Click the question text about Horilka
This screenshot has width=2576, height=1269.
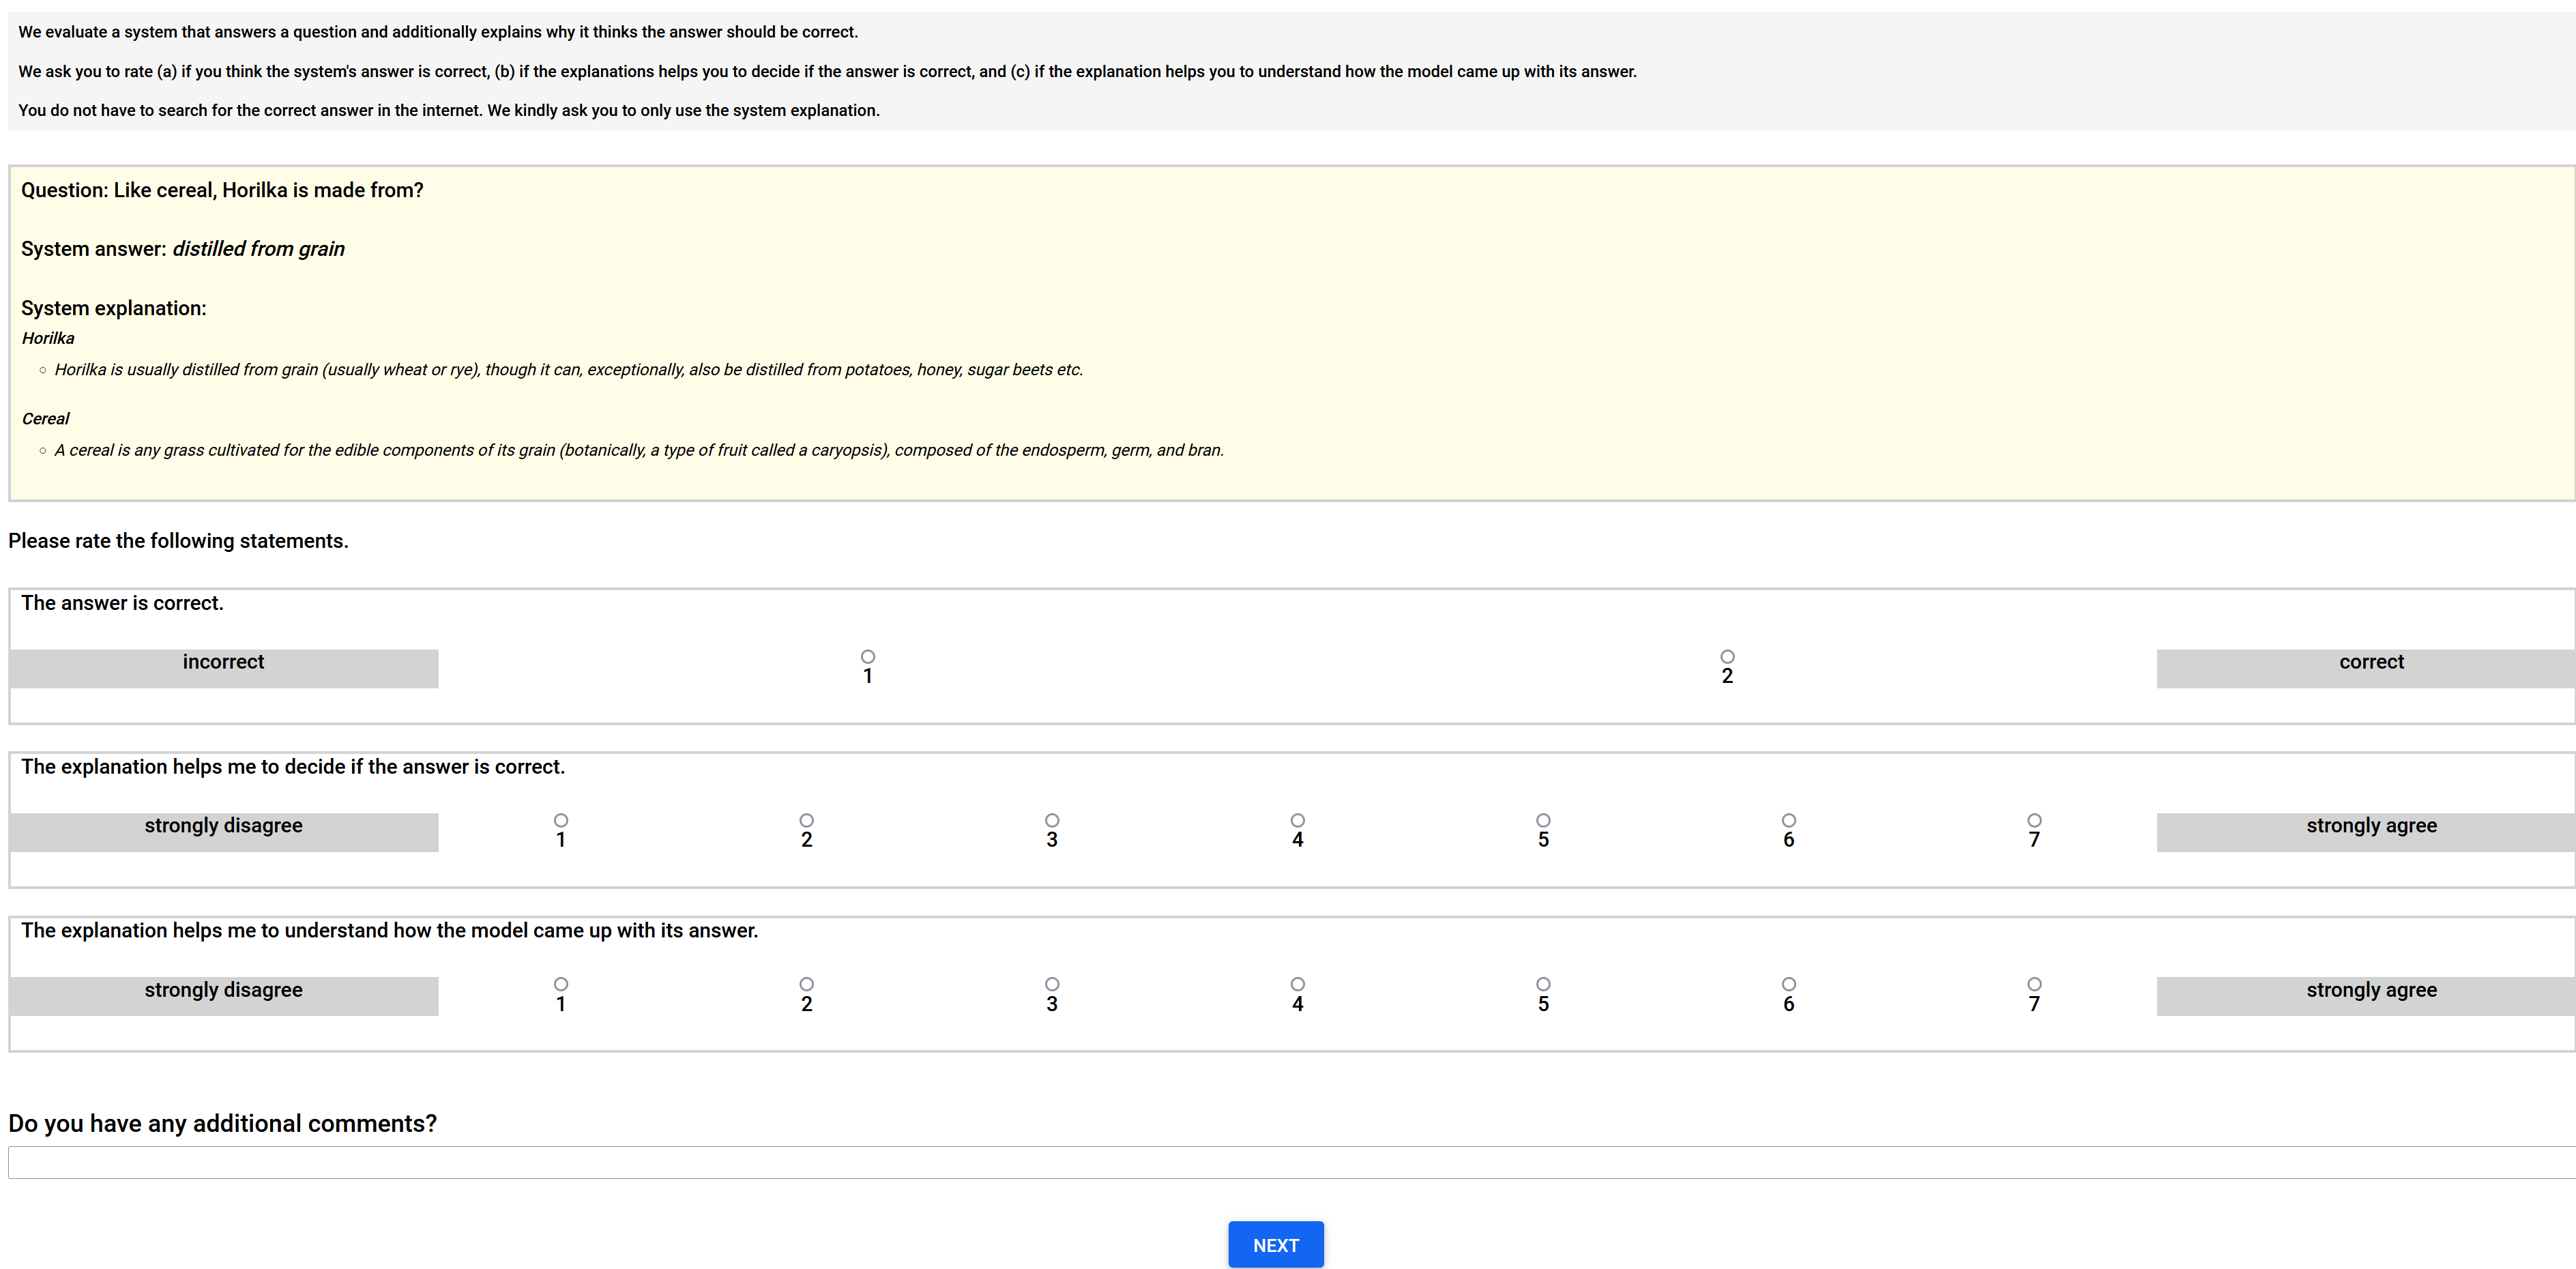tap(222, 190)
